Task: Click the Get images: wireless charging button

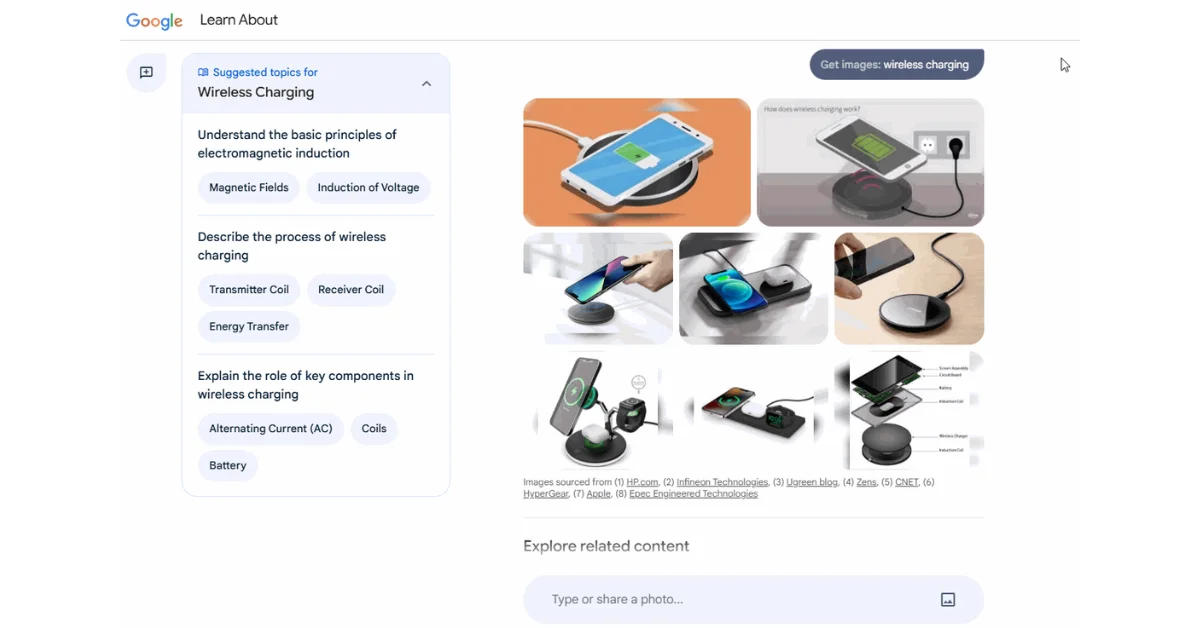Action: click(x=896, y=65)
